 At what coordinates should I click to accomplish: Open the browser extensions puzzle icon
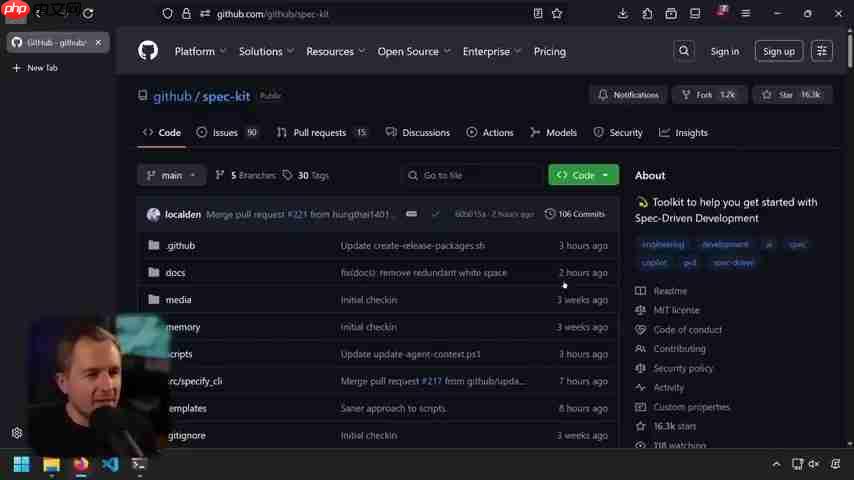click(647, 14)
